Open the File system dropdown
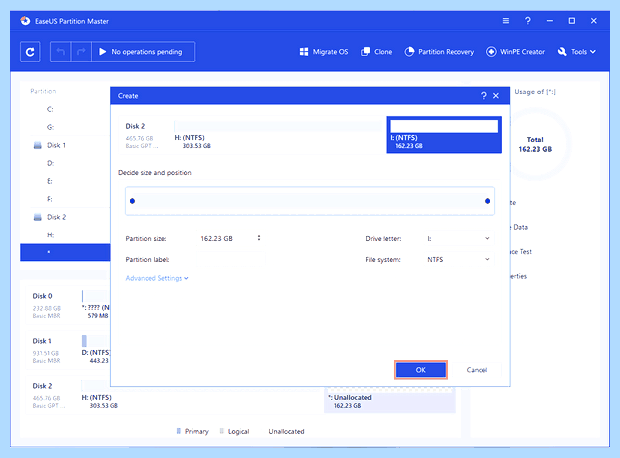This screenshot has height=458, width=620. pyautogui.click(x=459, y=259)
